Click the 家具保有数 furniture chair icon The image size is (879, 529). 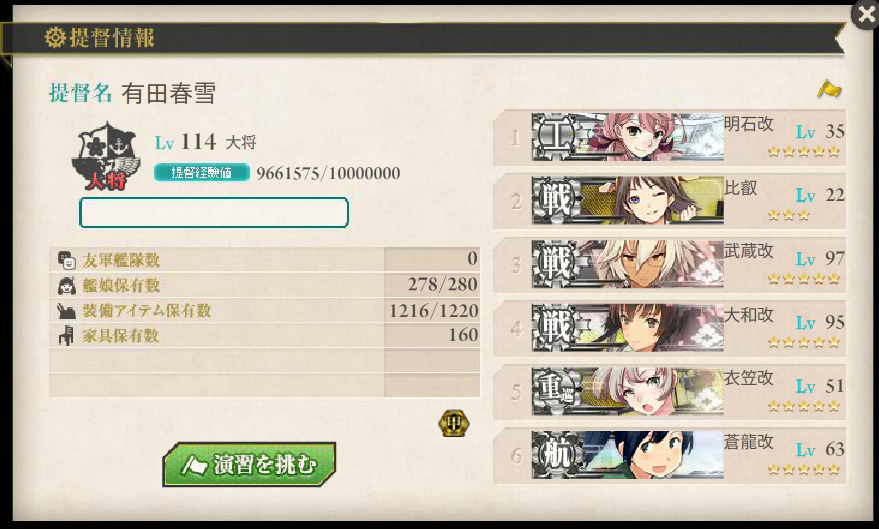coord(66,335)
